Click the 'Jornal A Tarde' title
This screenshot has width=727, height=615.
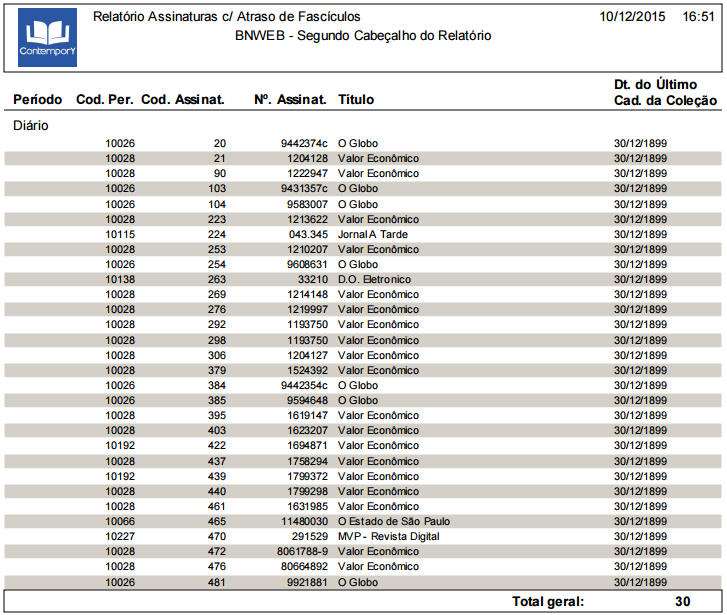tap(373, 234)
